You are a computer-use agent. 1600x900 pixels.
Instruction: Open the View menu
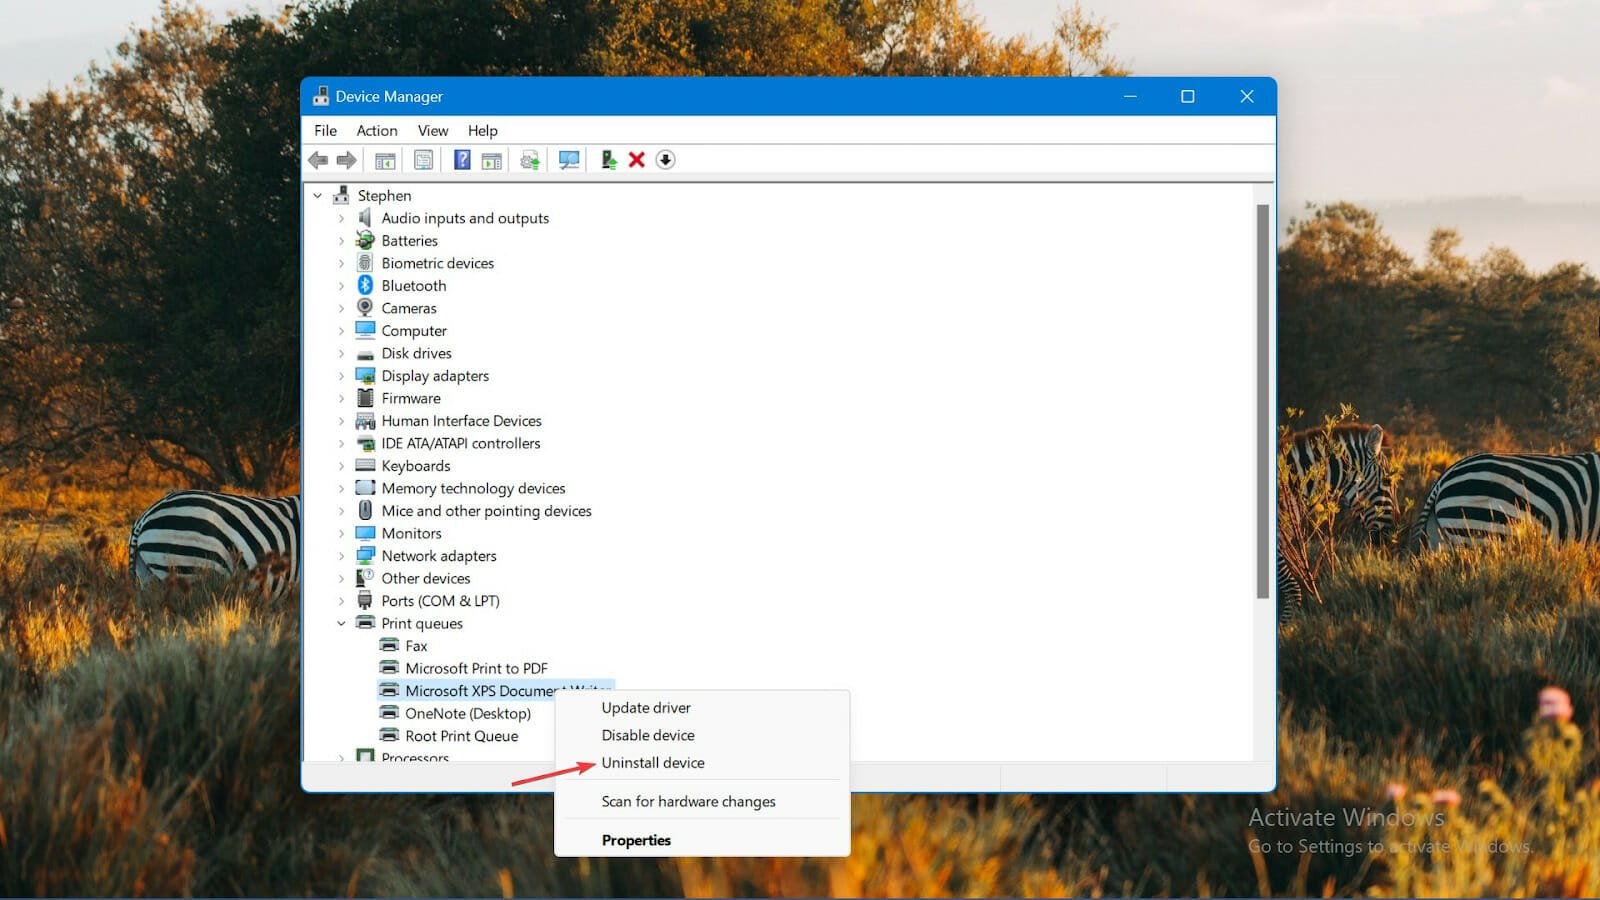coord(433,130)
